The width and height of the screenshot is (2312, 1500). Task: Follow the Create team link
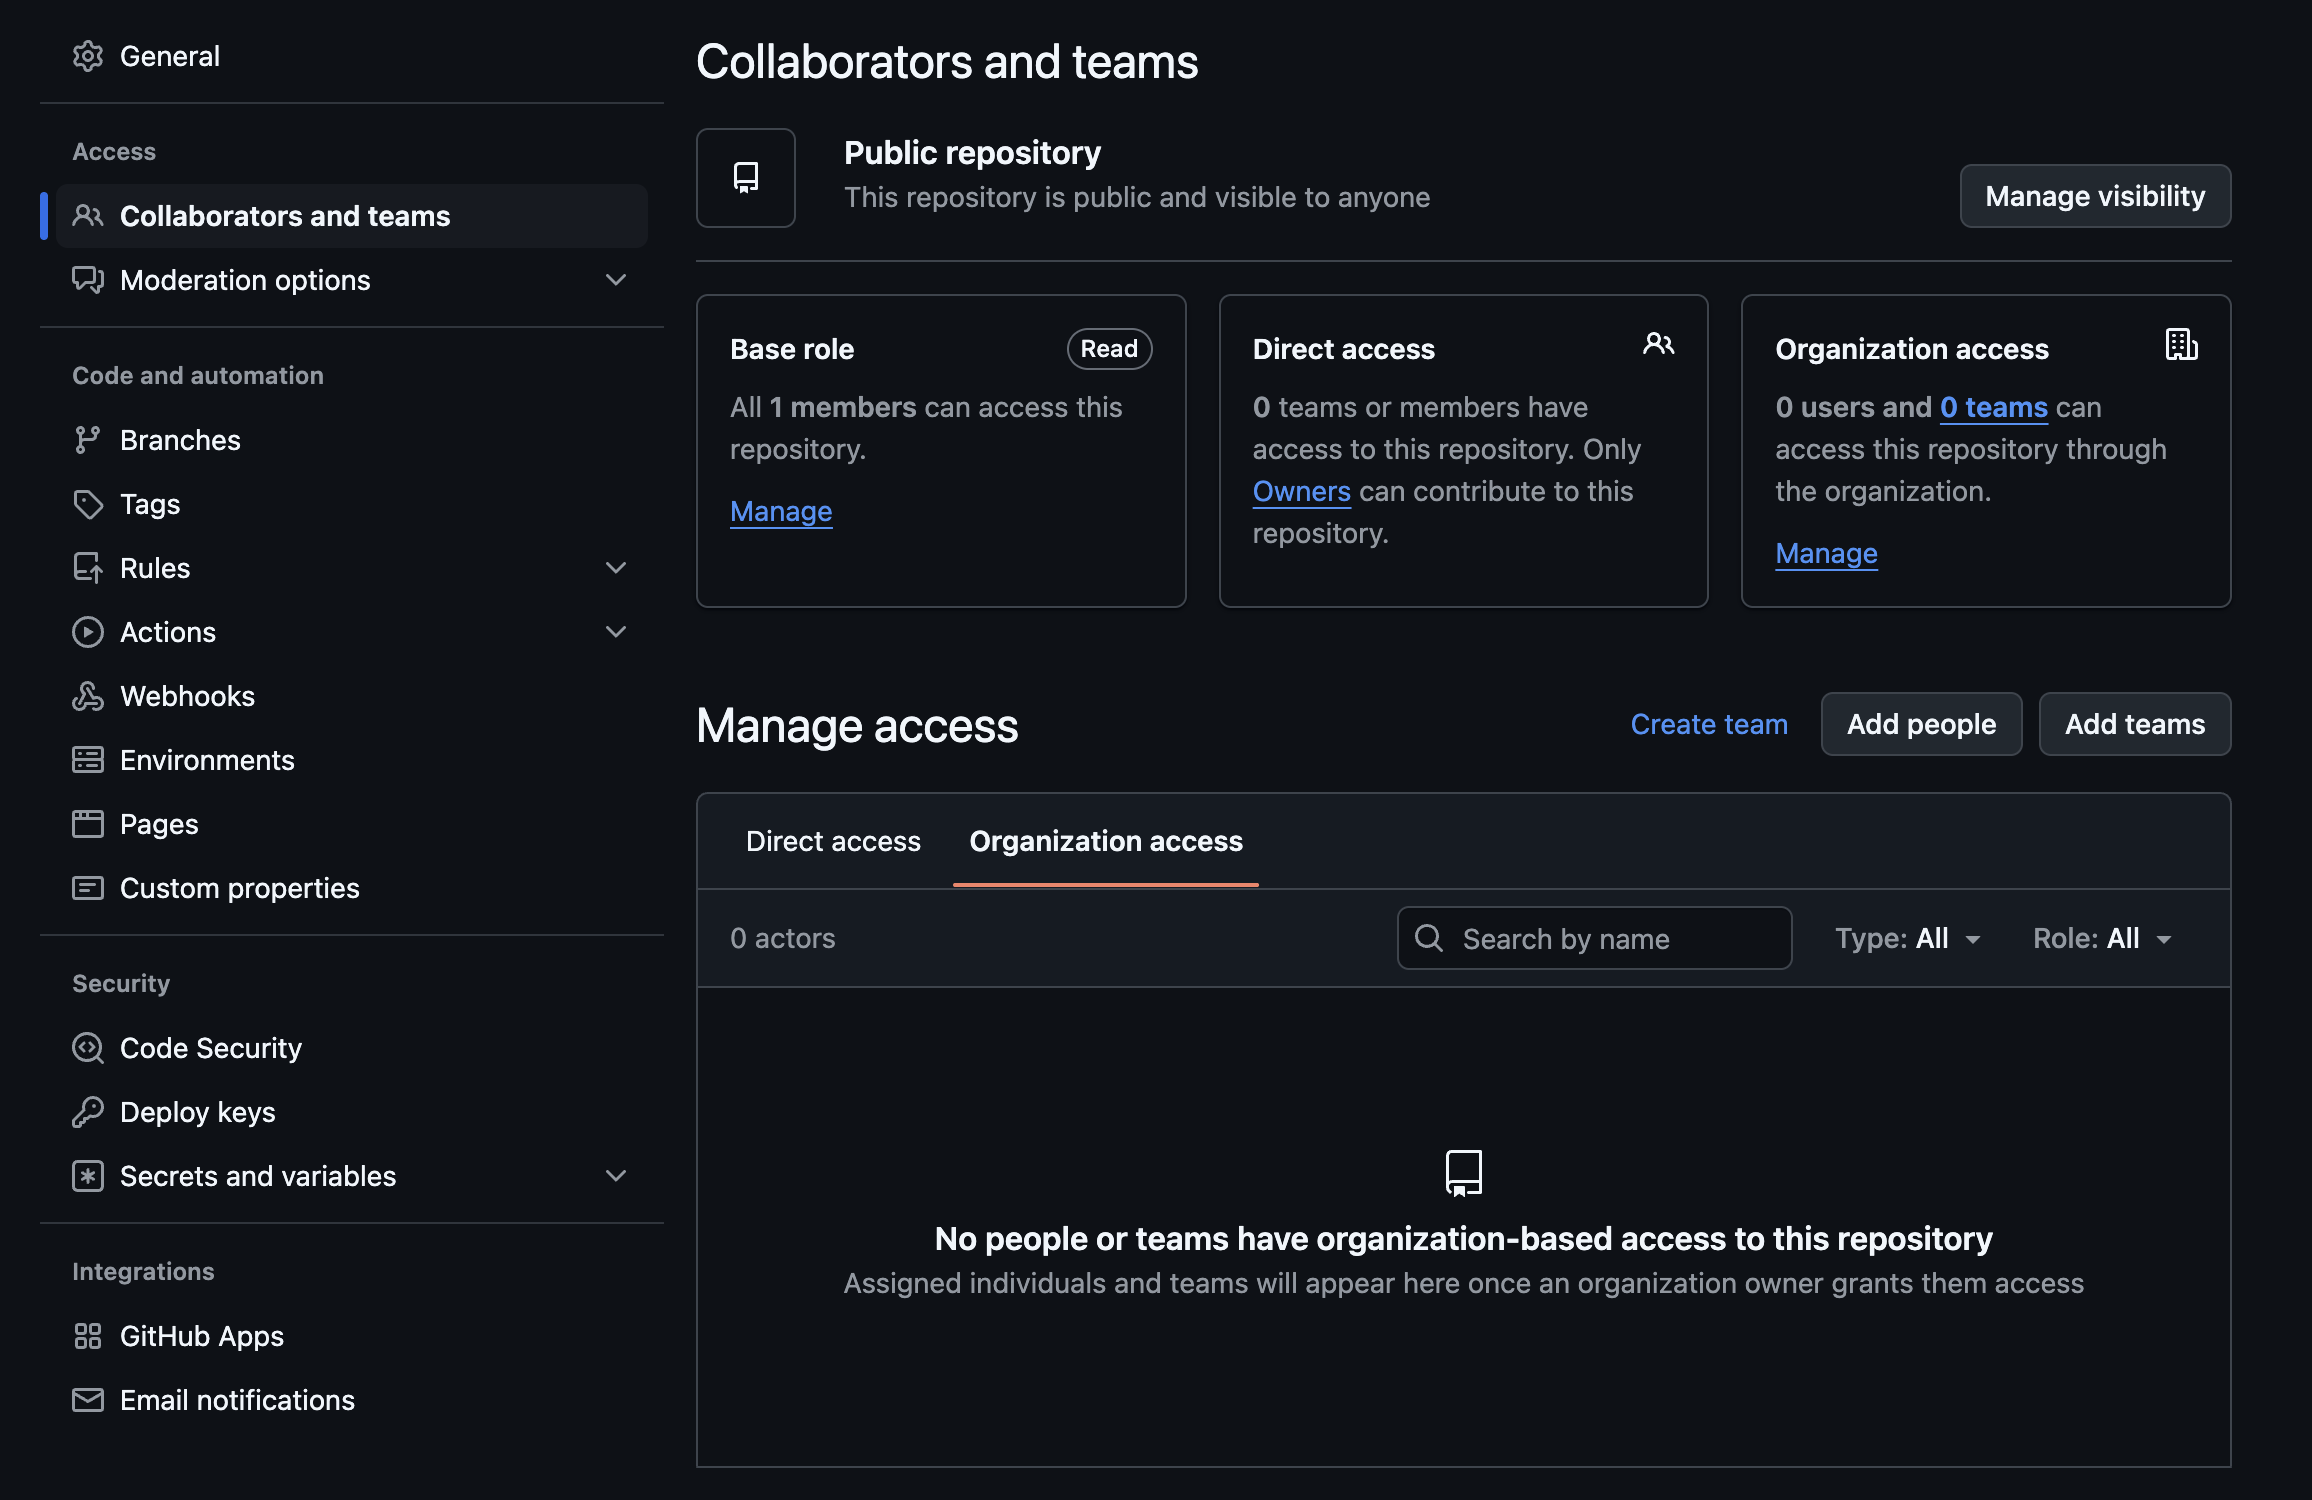point(1709,724)
